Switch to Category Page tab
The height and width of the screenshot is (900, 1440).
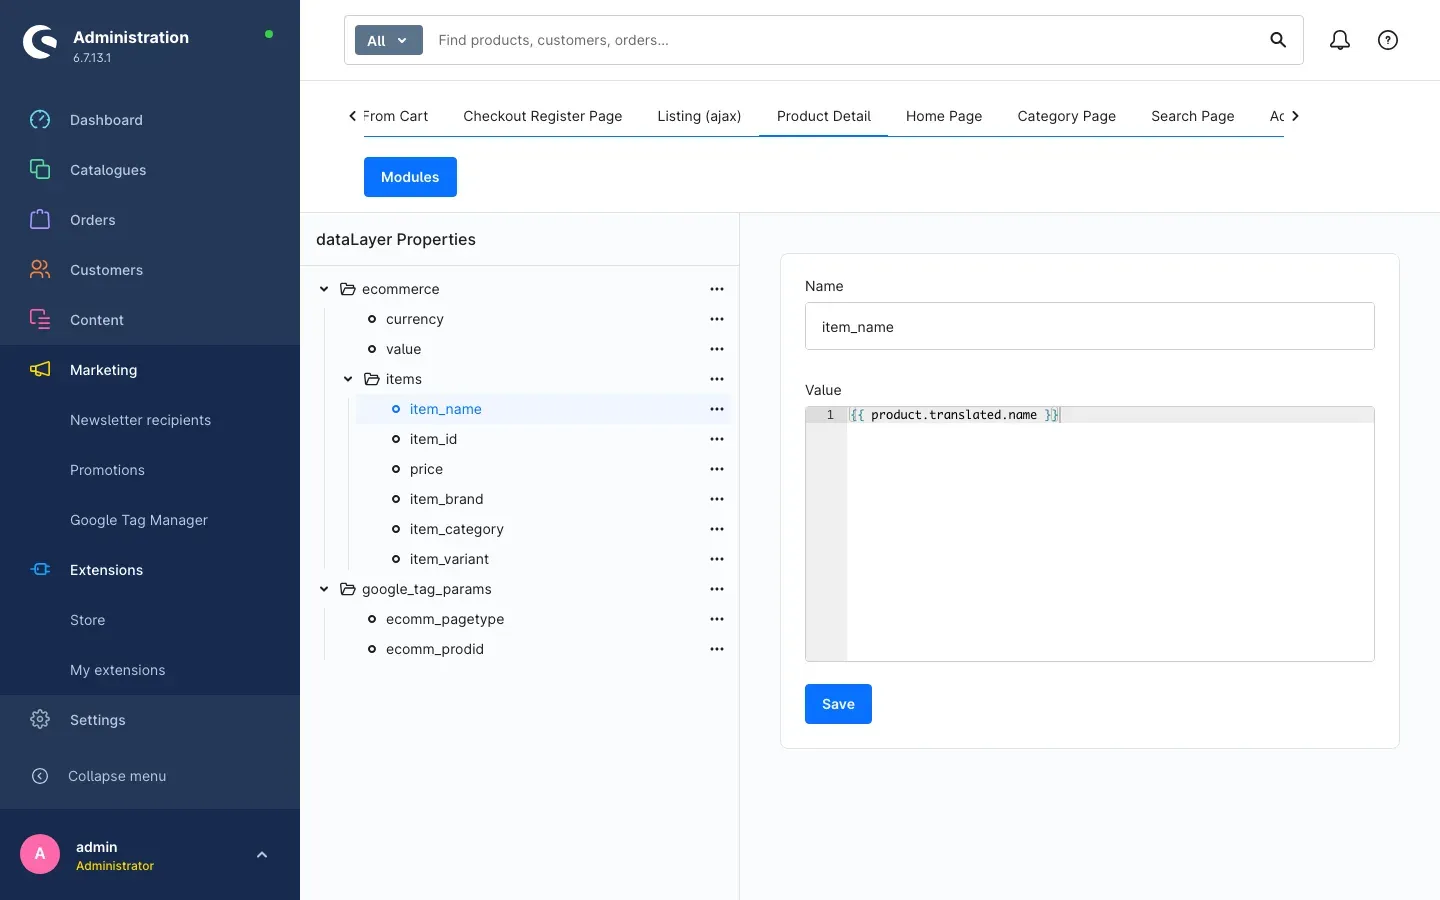click(x=1067, y=116)
